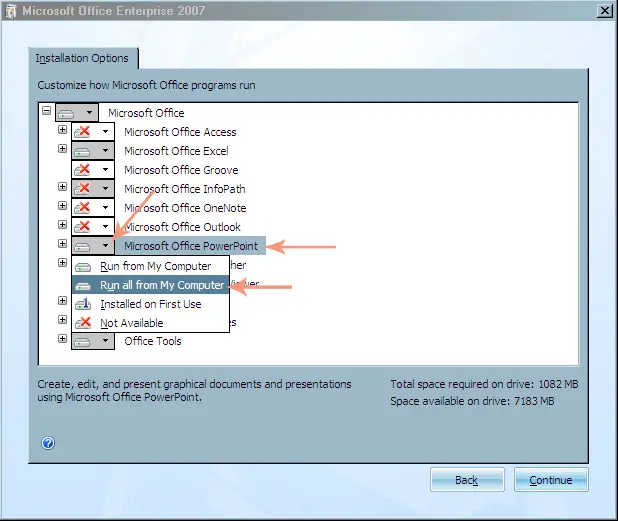Select Office Tools label
The height and width of the screenshot is (521, 618).
pos(153,341)
